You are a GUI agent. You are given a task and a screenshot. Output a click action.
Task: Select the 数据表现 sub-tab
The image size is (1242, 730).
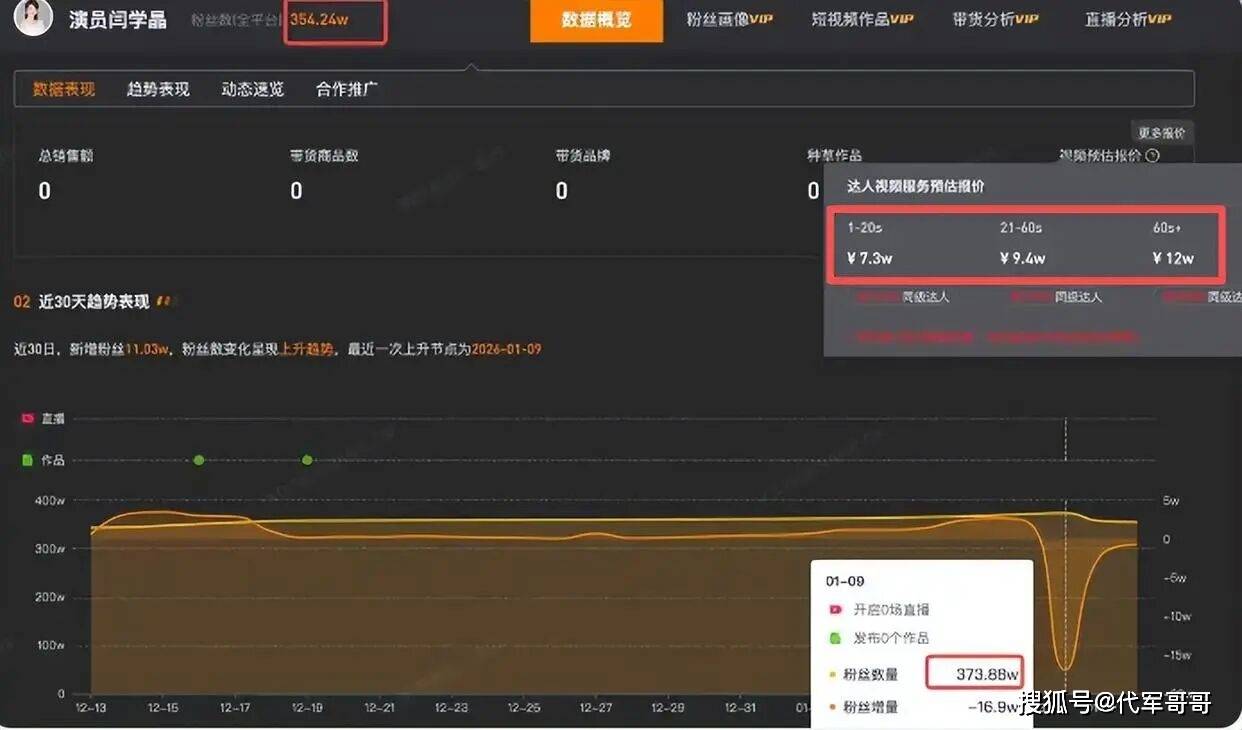coord(64,89)
